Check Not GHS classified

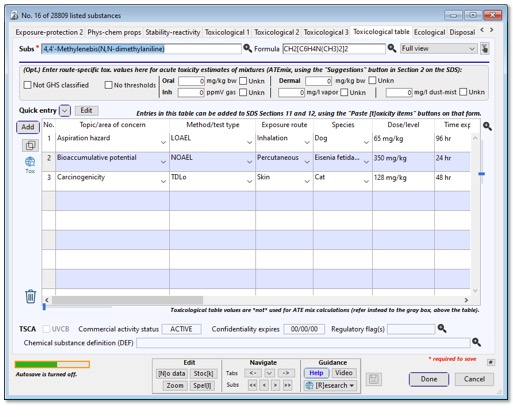[27, 85]
